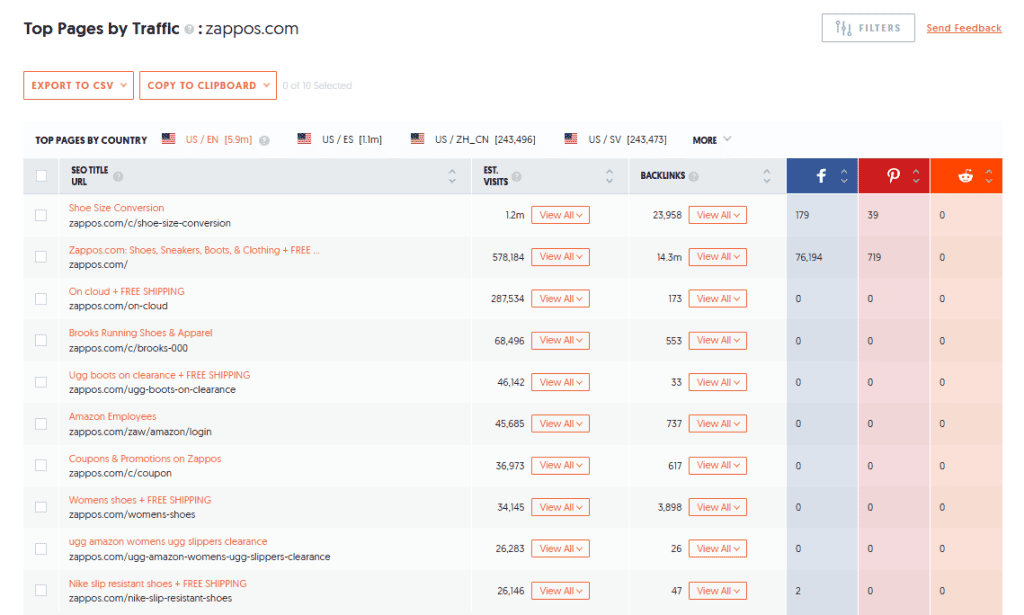Sort by the SEO Title column arrows
Viewport: 1024px width, 615px height.
452,176
